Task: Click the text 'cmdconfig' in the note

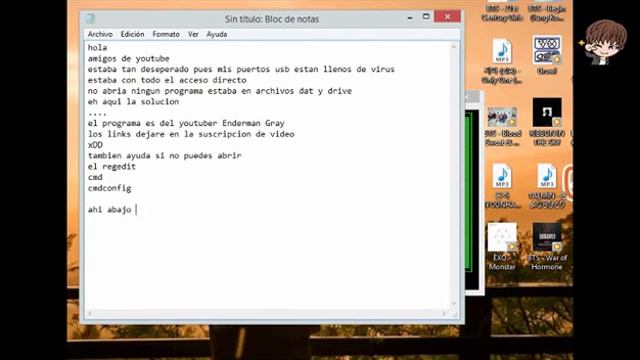Action: pos(109,188)
